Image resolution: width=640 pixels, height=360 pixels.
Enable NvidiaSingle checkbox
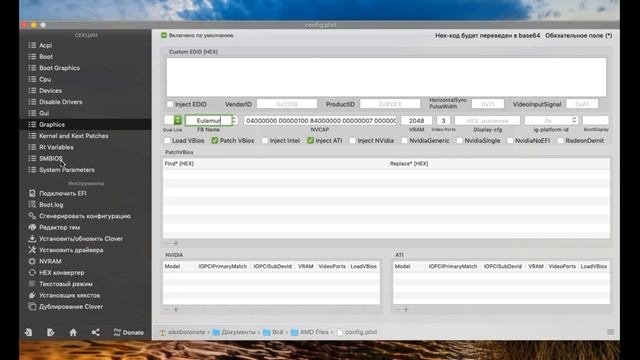pos(460,140)
